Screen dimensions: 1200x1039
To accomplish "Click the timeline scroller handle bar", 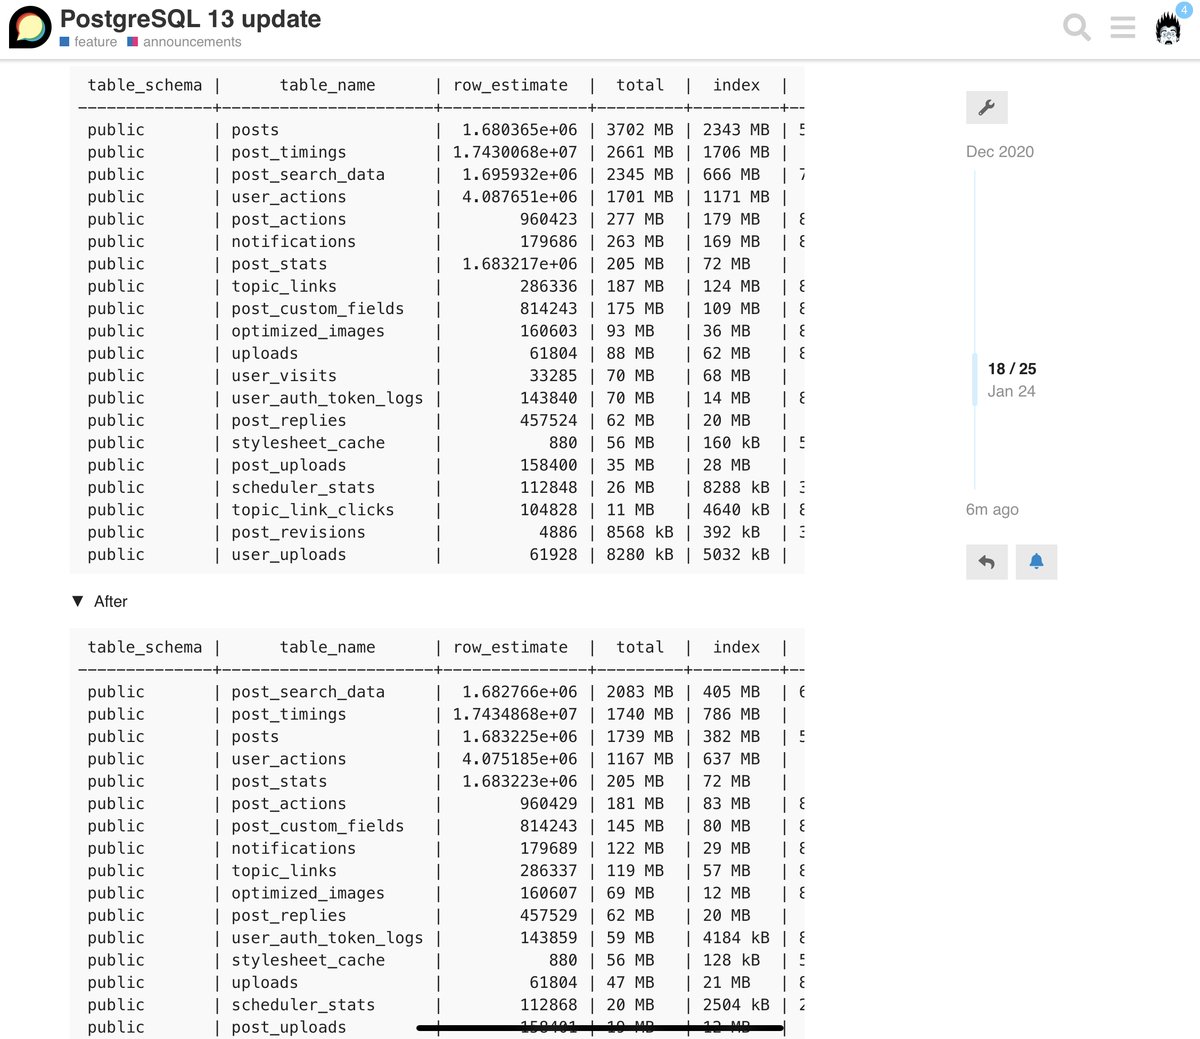I will (975, 379).
